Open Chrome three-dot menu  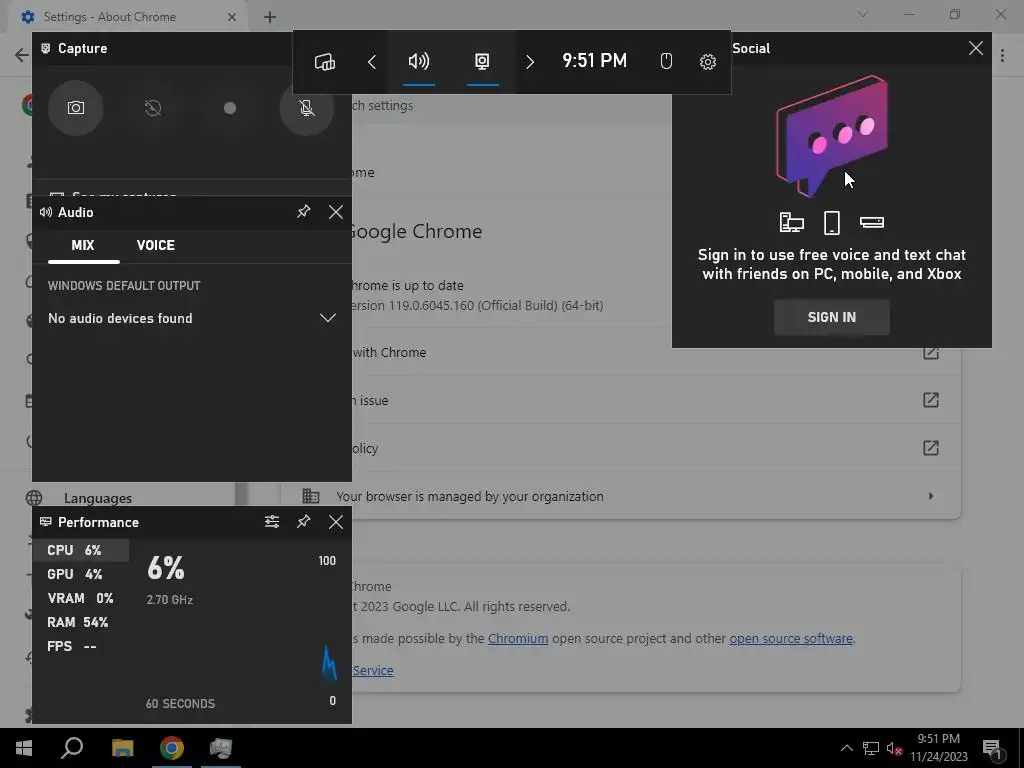[x=1002, y=55]
